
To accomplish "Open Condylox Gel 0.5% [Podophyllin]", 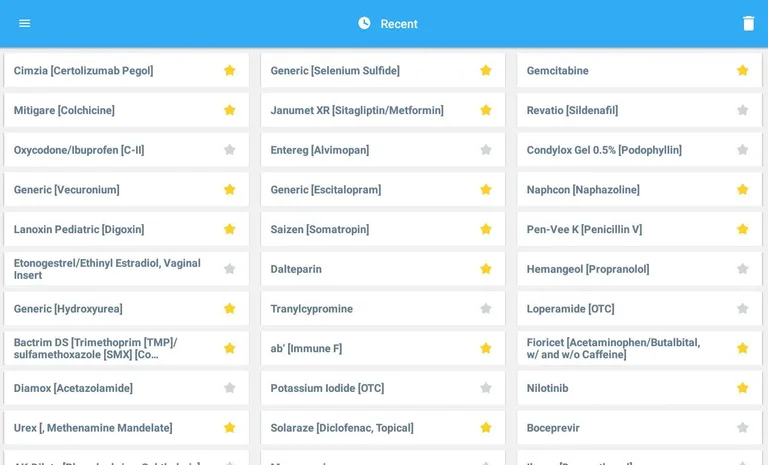I will point(640,150).
